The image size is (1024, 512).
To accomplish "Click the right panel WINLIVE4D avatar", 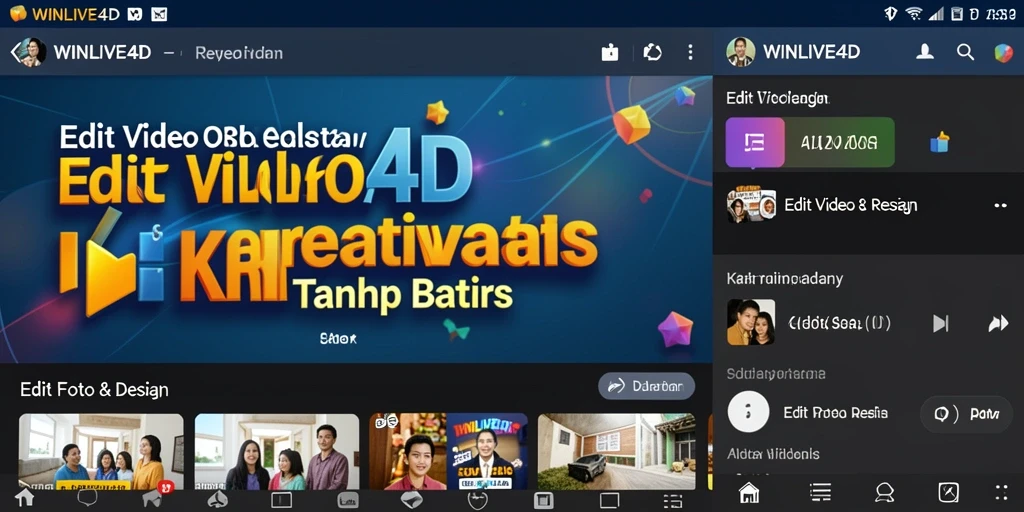I will 741,52.
